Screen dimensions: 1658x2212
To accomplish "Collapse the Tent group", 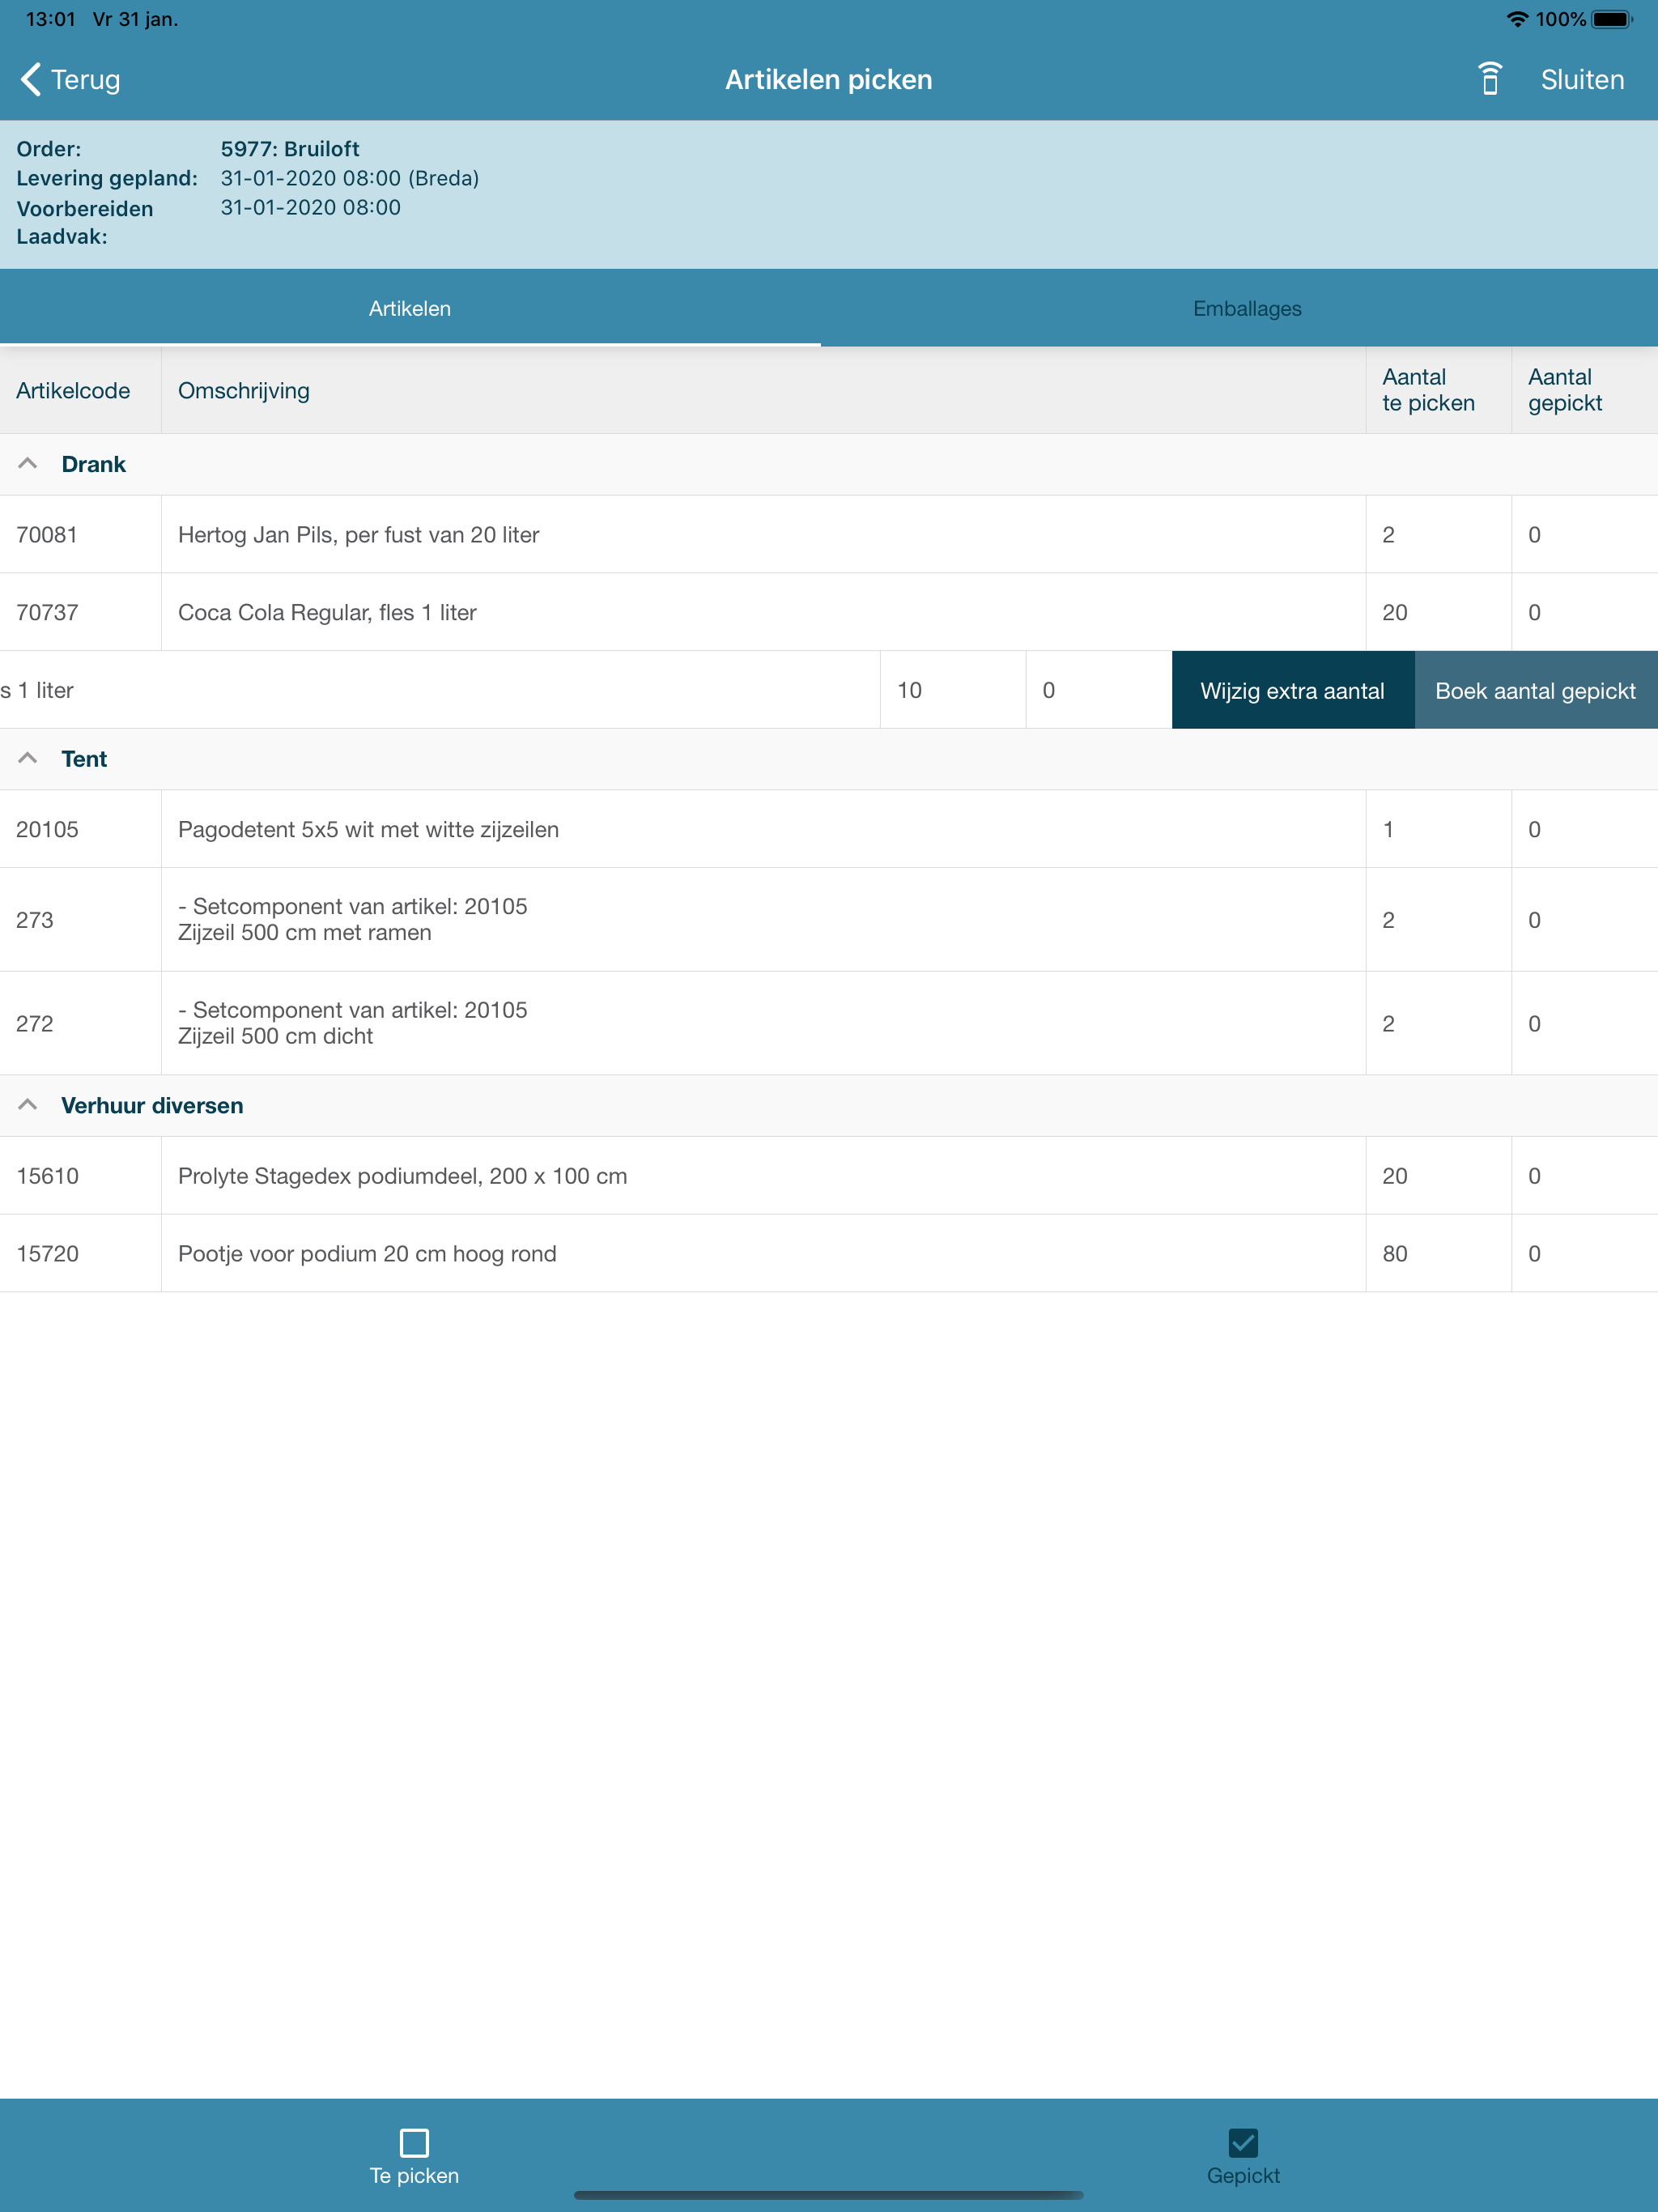I will (x=28, y=758).
